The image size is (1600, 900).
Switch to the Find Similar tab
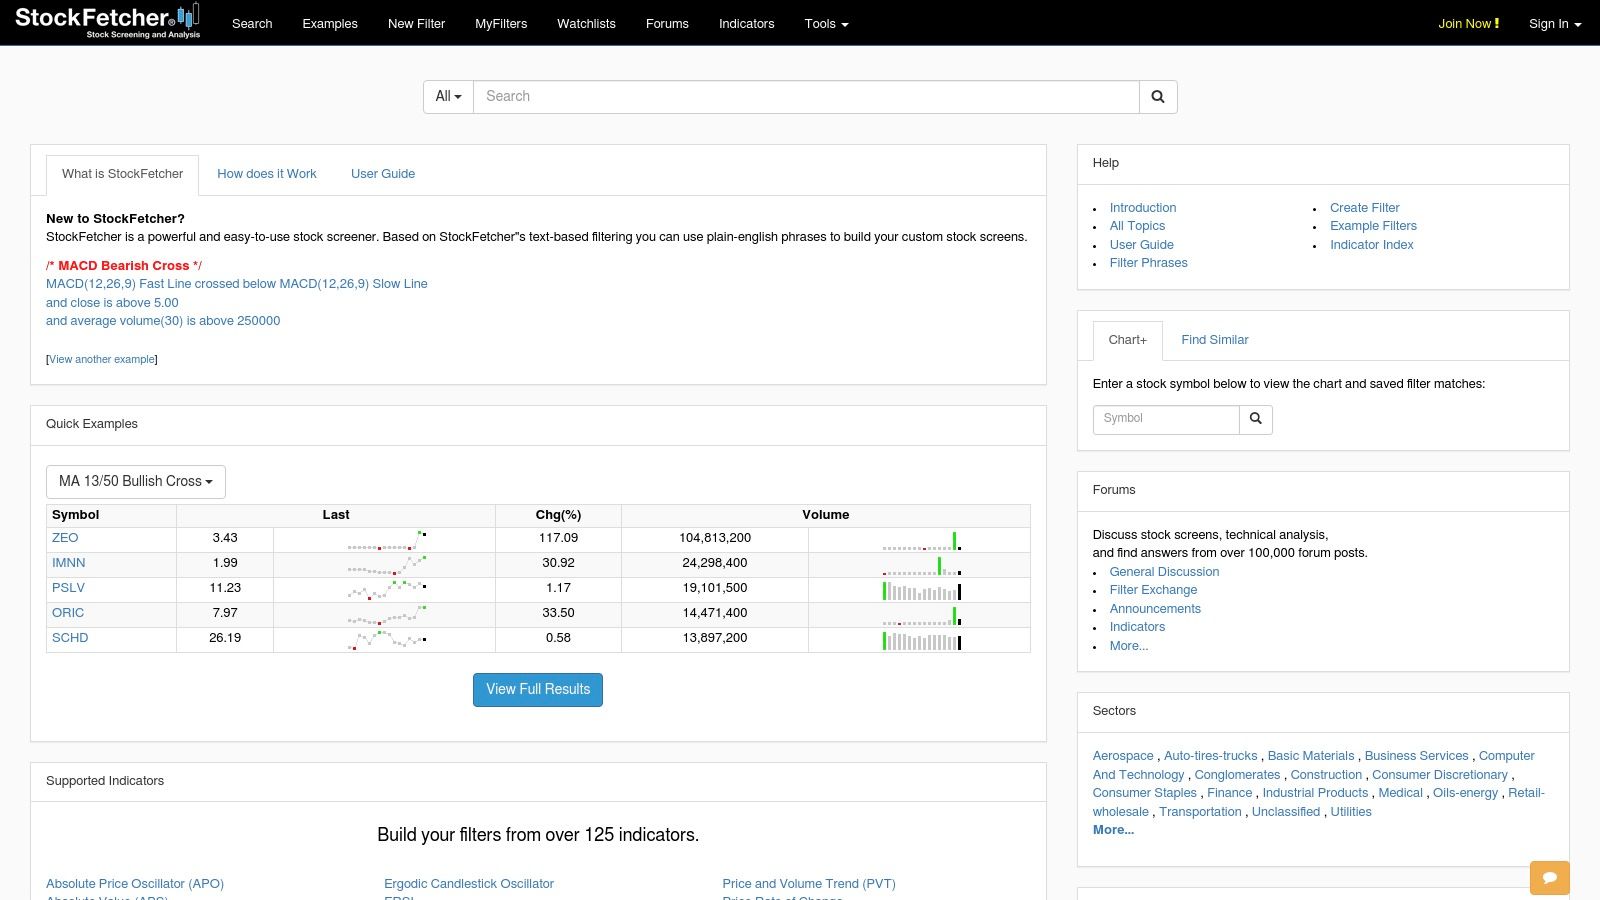click(1215, 340)
